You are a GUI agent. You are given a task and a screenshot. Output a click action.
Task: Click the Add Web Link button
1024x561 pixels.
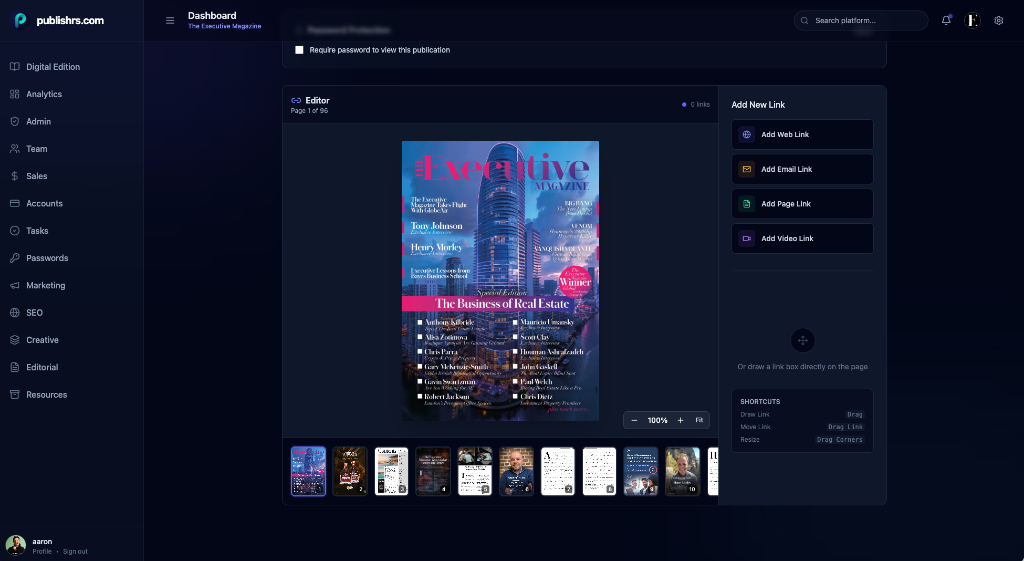pyautogui.click(x=802, y=135)
